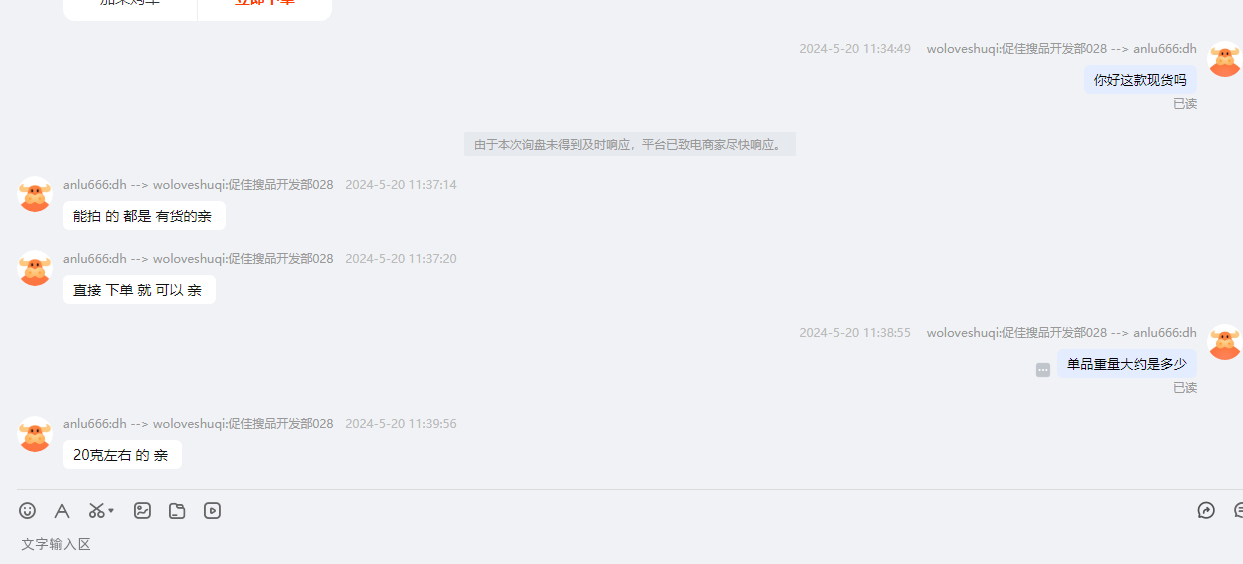Select the message bubble 直接 下单 就 可以 亲
Image resolution: width=1243 pixels, height=564 pixels.
139,290
